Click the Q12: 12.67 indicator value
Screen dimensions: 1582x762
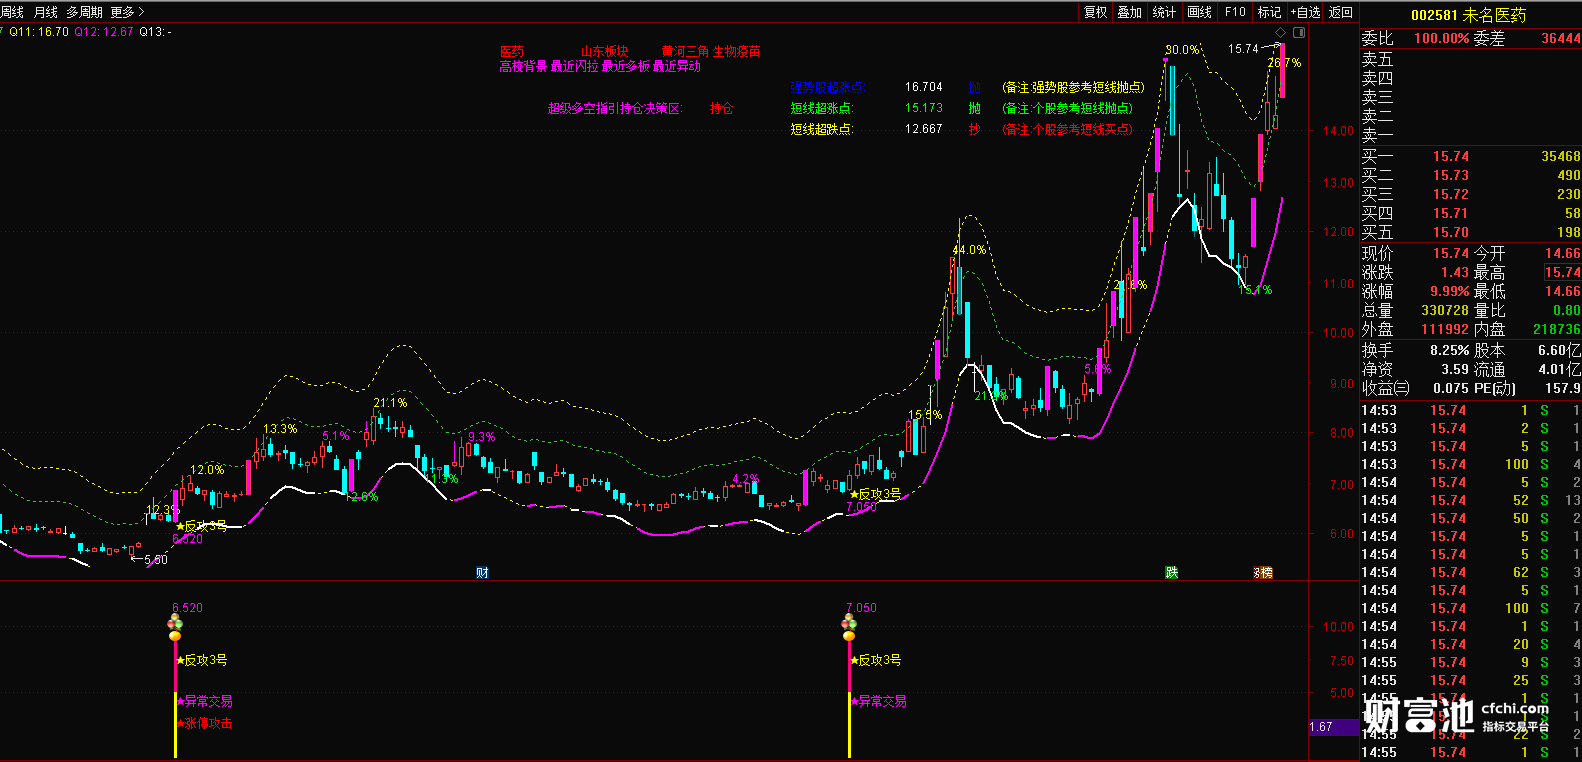click(x=104, y=32)
